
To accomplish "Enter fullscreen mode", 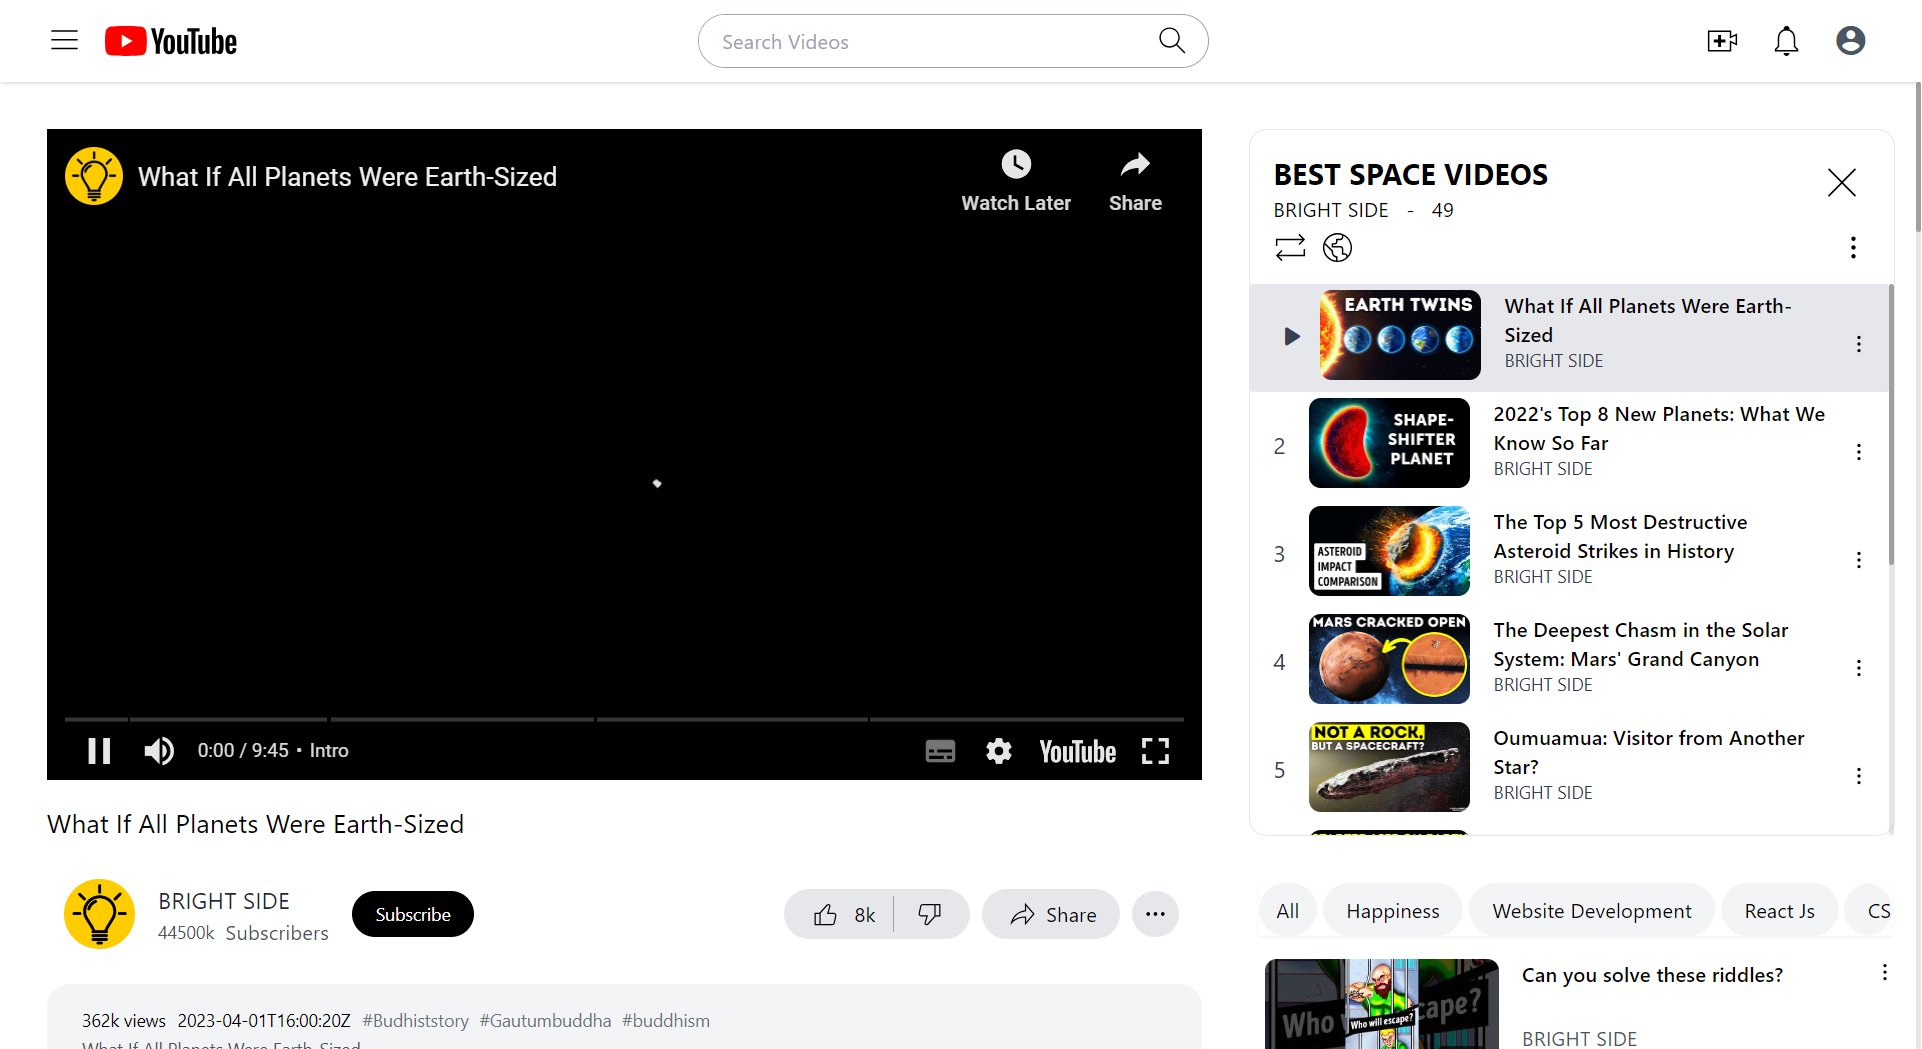I will (x=1155, y=751).
